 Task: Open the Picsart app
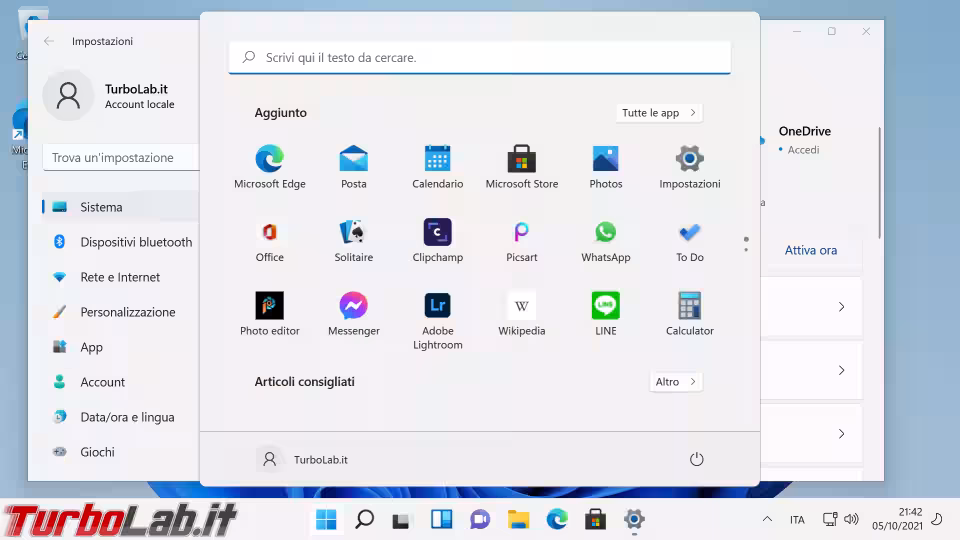pyautogui.click(x=522, y=240)
